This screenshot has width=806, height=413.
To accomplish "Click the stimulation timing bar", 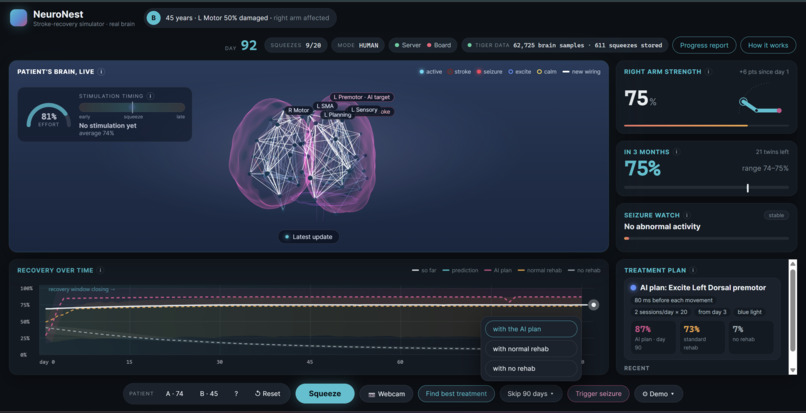I will [132, 107].
